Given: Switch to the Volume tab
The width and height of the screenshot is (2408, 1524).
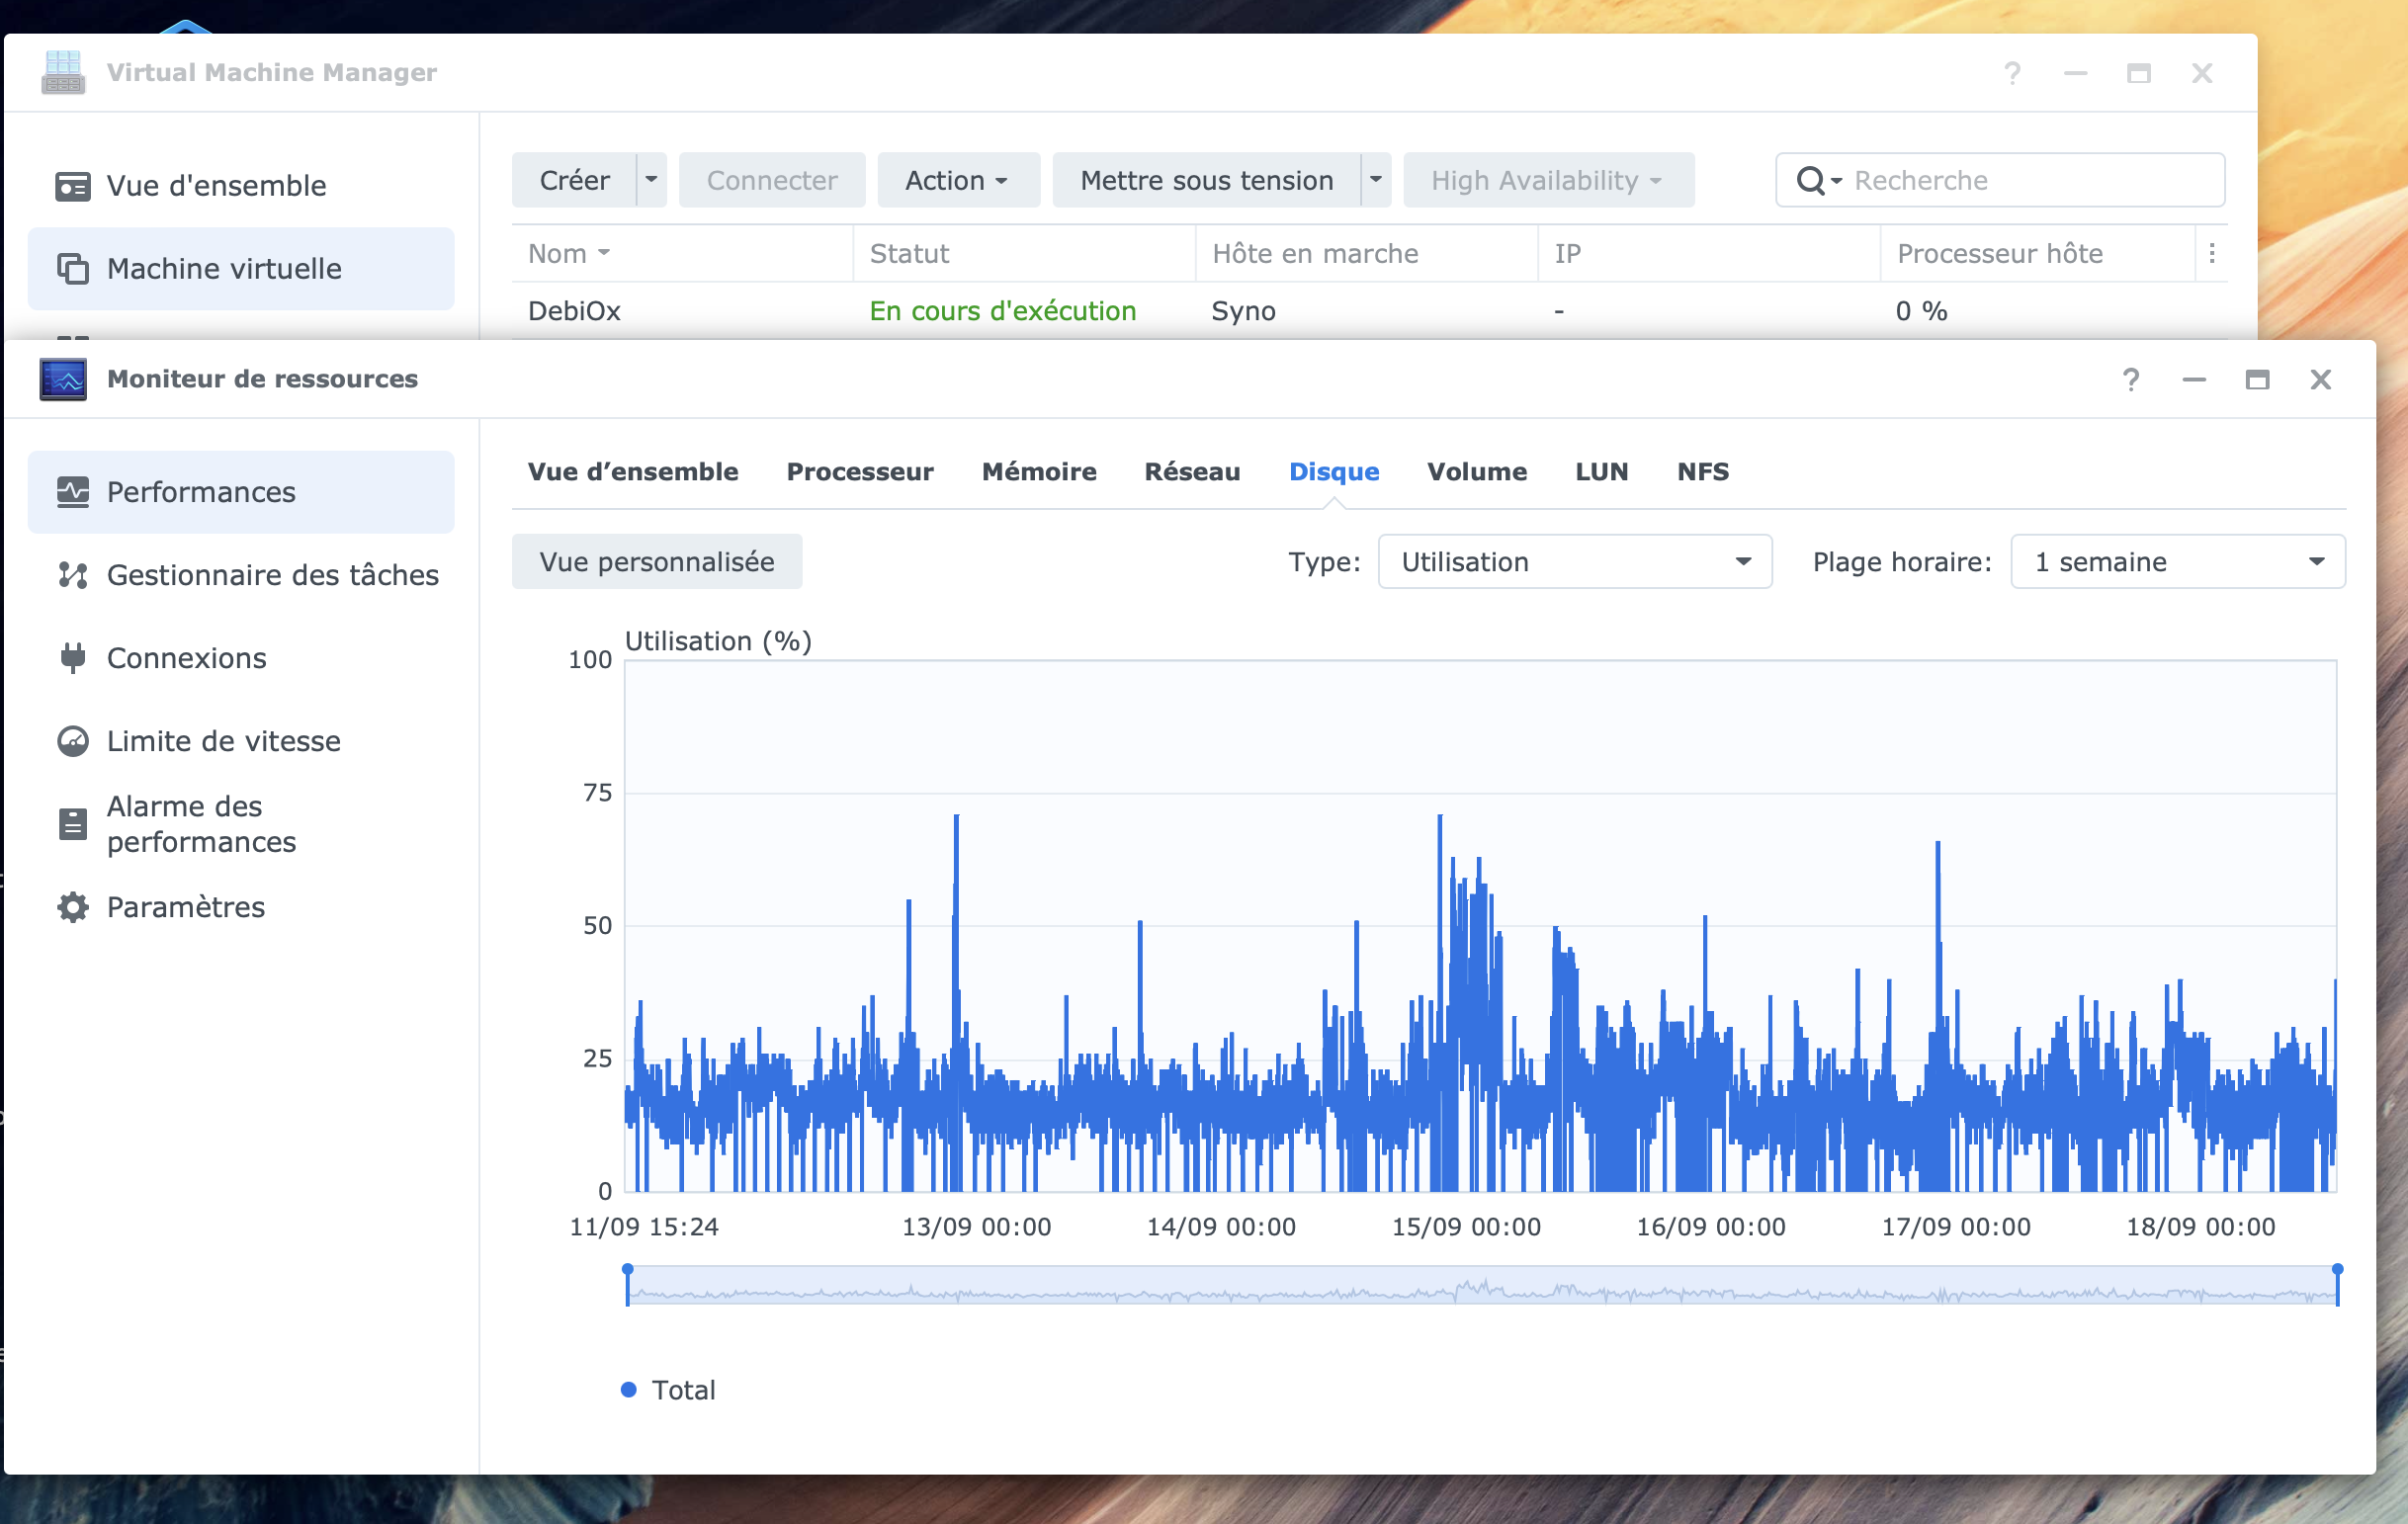Looking at the screenshot, I should tap(1477, 472).
